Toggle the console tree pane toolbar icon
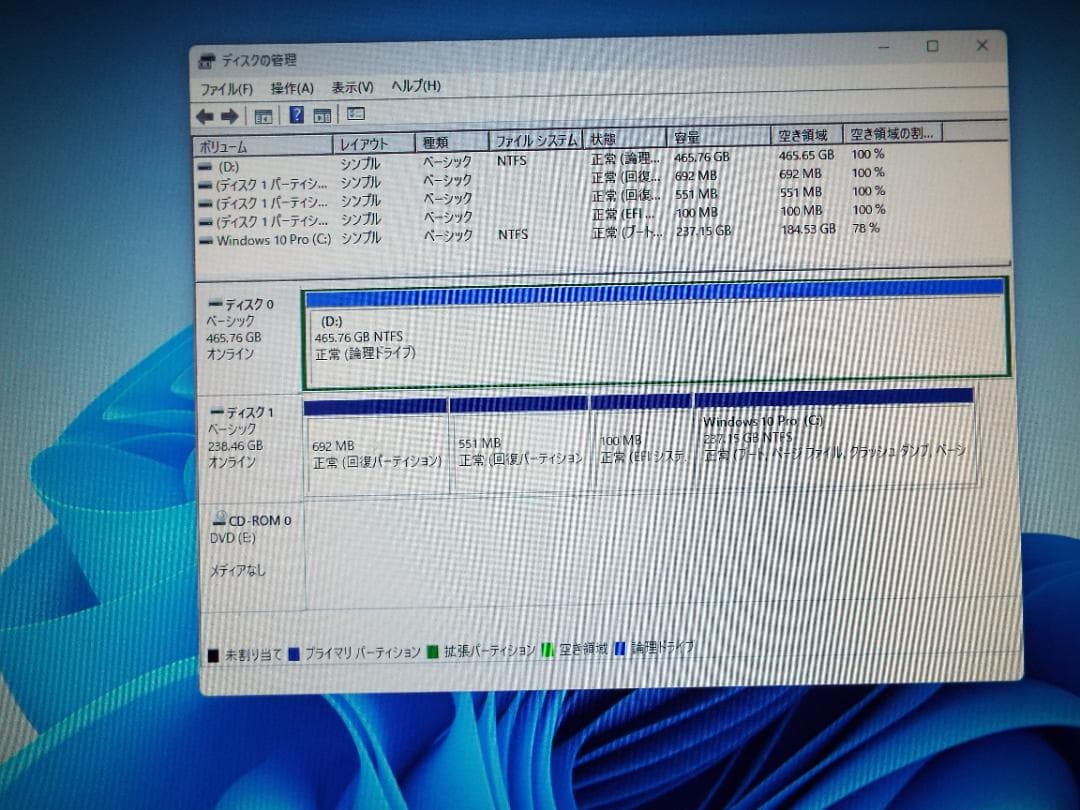Screen dimensions: 1080x810 pyautogui.click(x=264, y=115)
